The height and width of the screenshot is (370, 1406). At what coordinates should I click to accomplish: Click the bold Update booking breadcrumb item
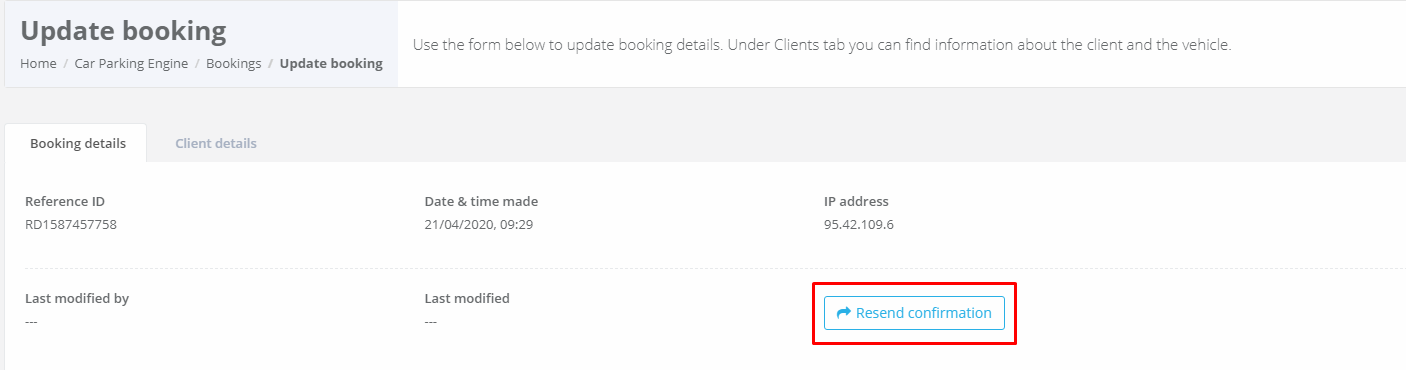click(x=331, y=63)
